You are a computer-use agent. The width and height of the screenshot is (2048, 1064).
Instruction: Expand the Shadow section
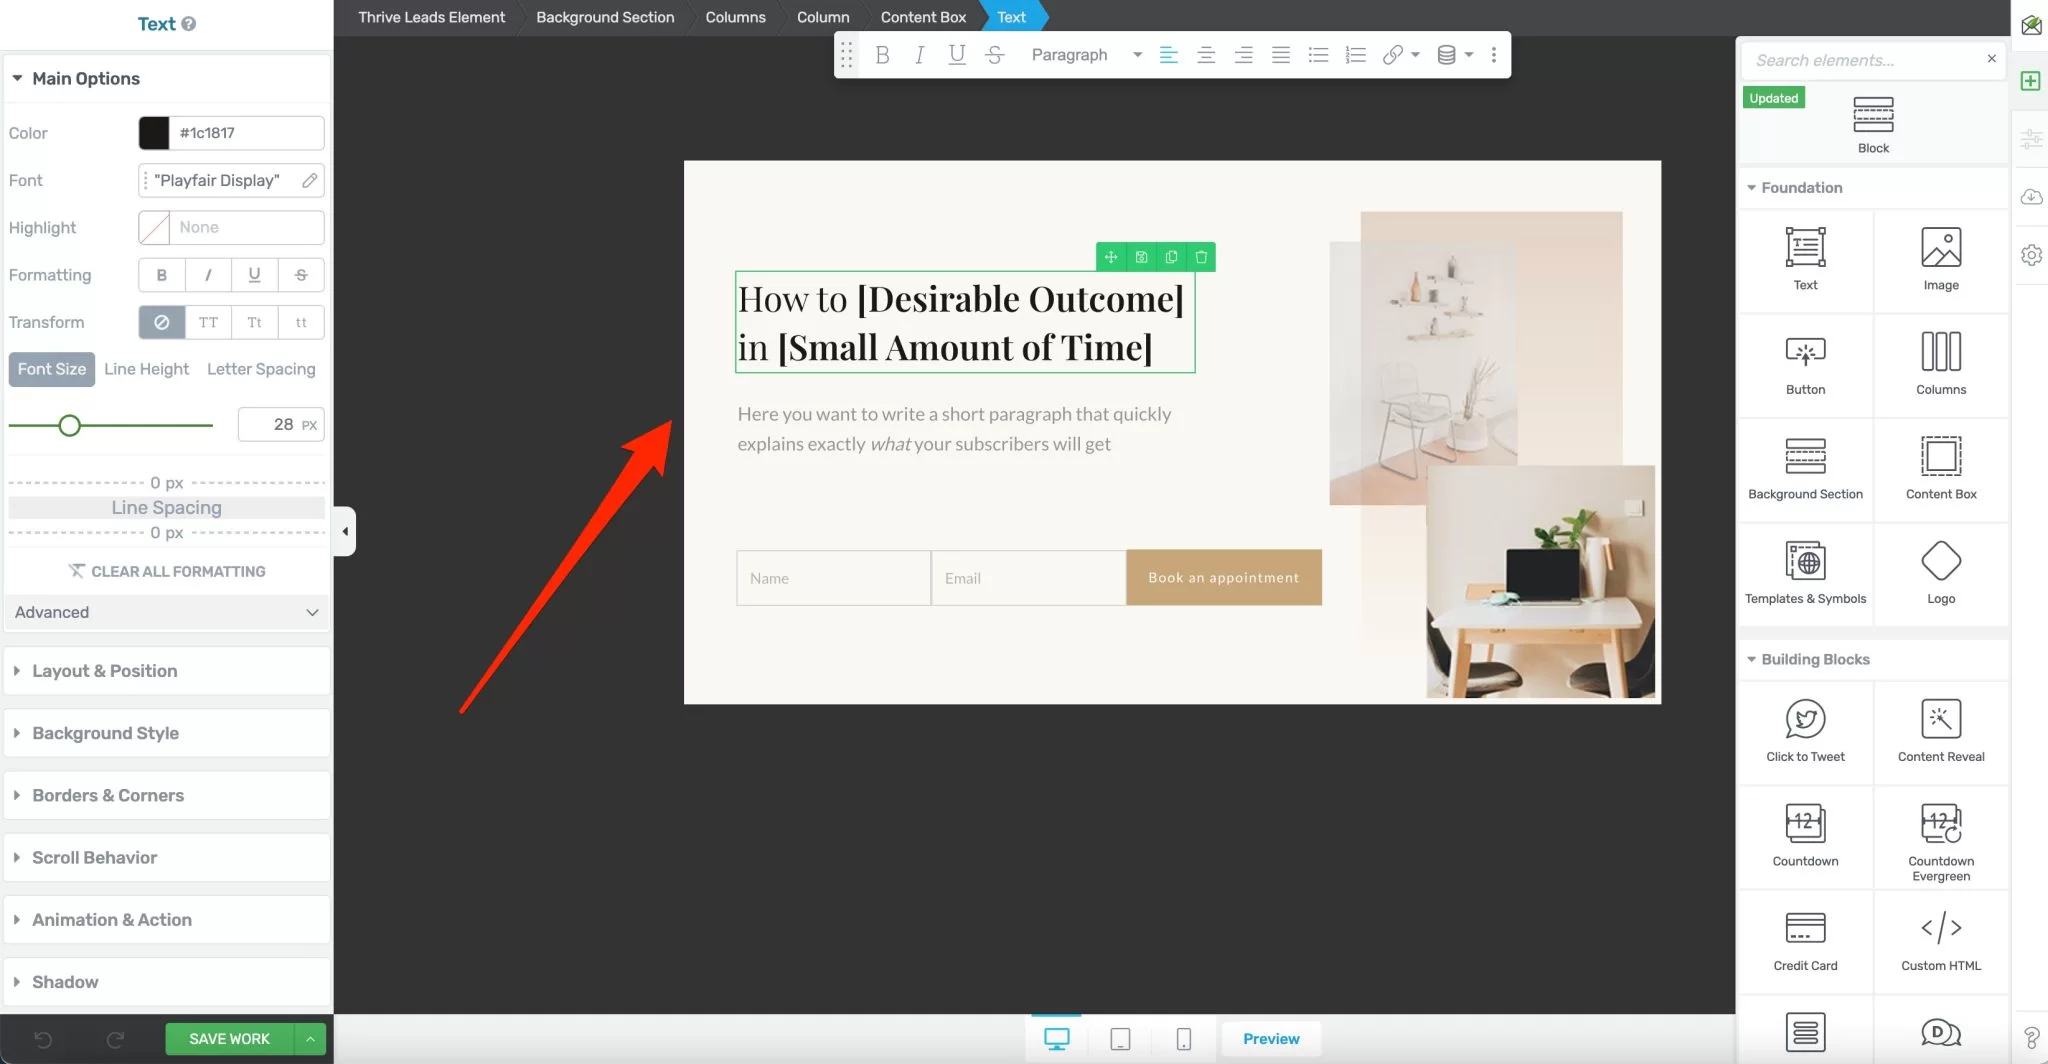pos(167,982)
